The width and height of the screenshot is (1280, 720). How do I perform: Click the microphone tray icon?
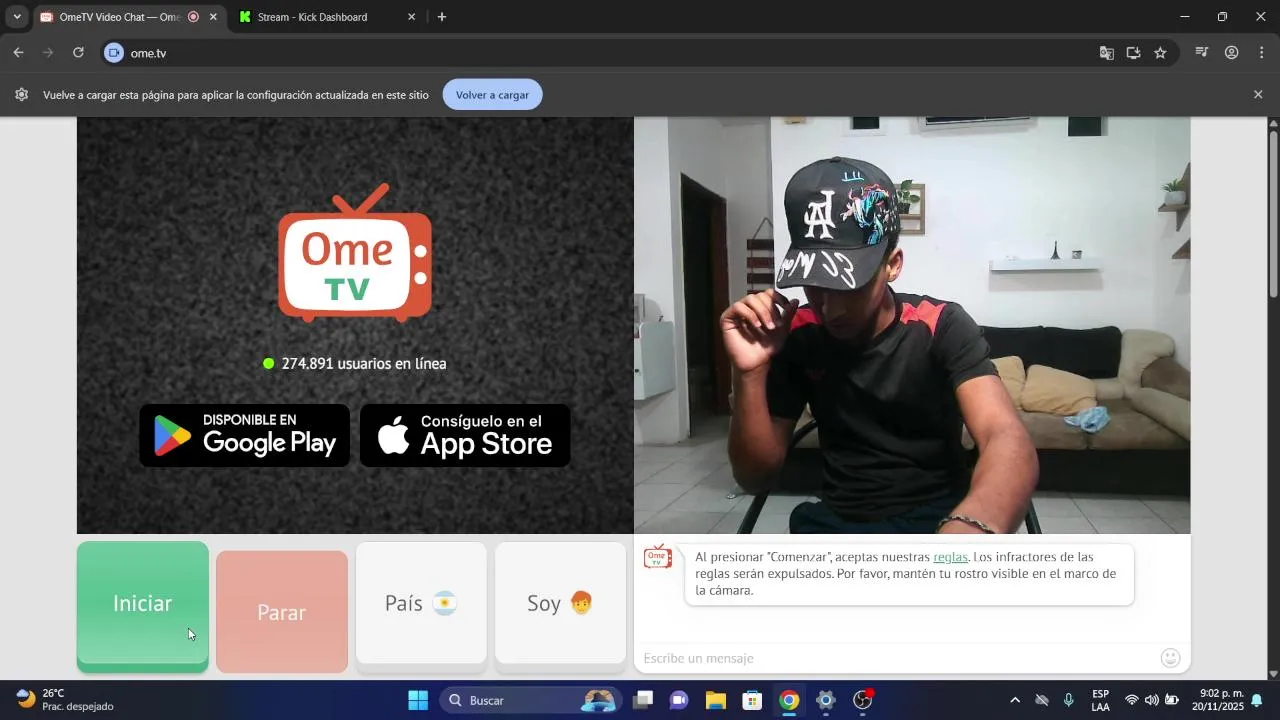click(x=1069, y=700)
